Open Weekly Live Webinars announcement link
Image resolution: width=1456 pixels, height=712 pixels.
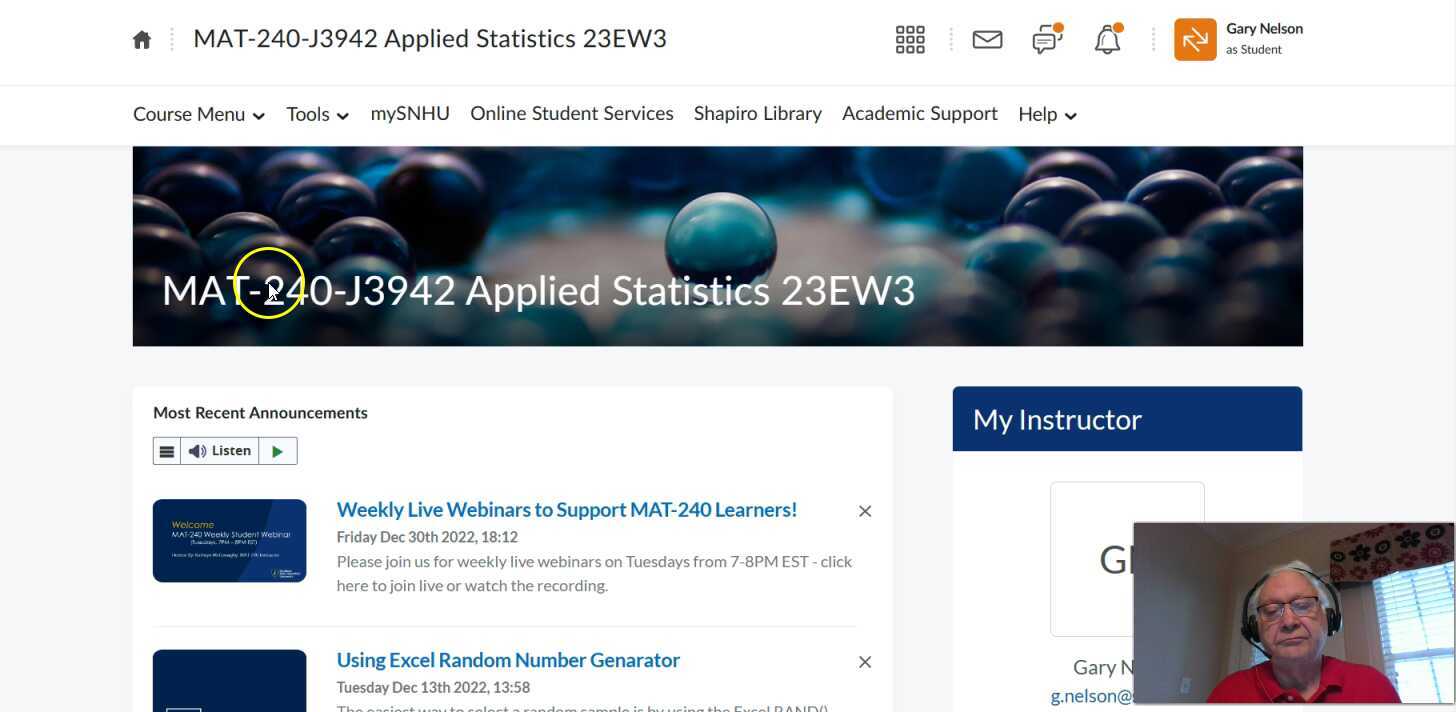(567, 510)
